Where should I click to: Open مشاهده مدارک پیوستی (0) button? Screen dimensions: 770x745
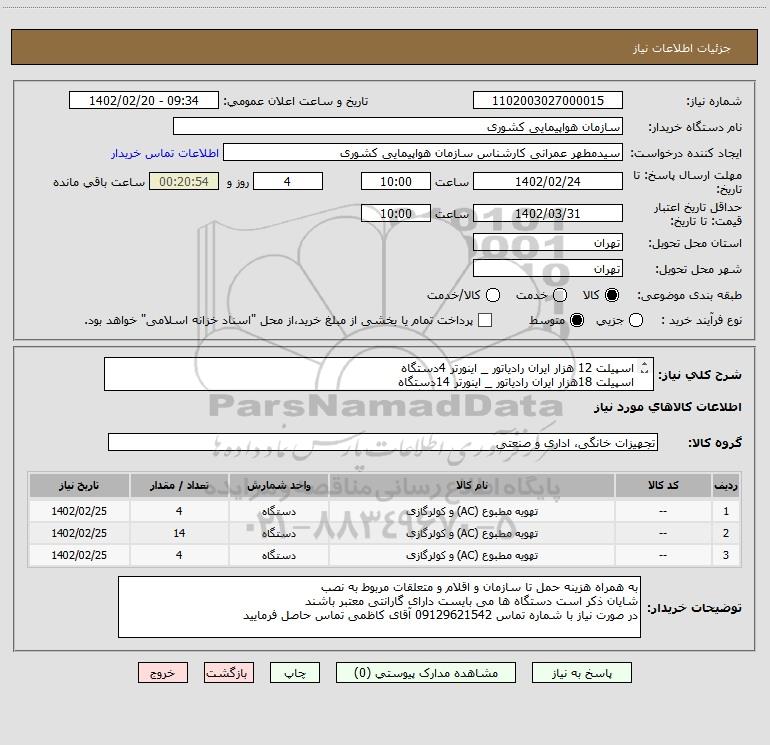[426, 673]
